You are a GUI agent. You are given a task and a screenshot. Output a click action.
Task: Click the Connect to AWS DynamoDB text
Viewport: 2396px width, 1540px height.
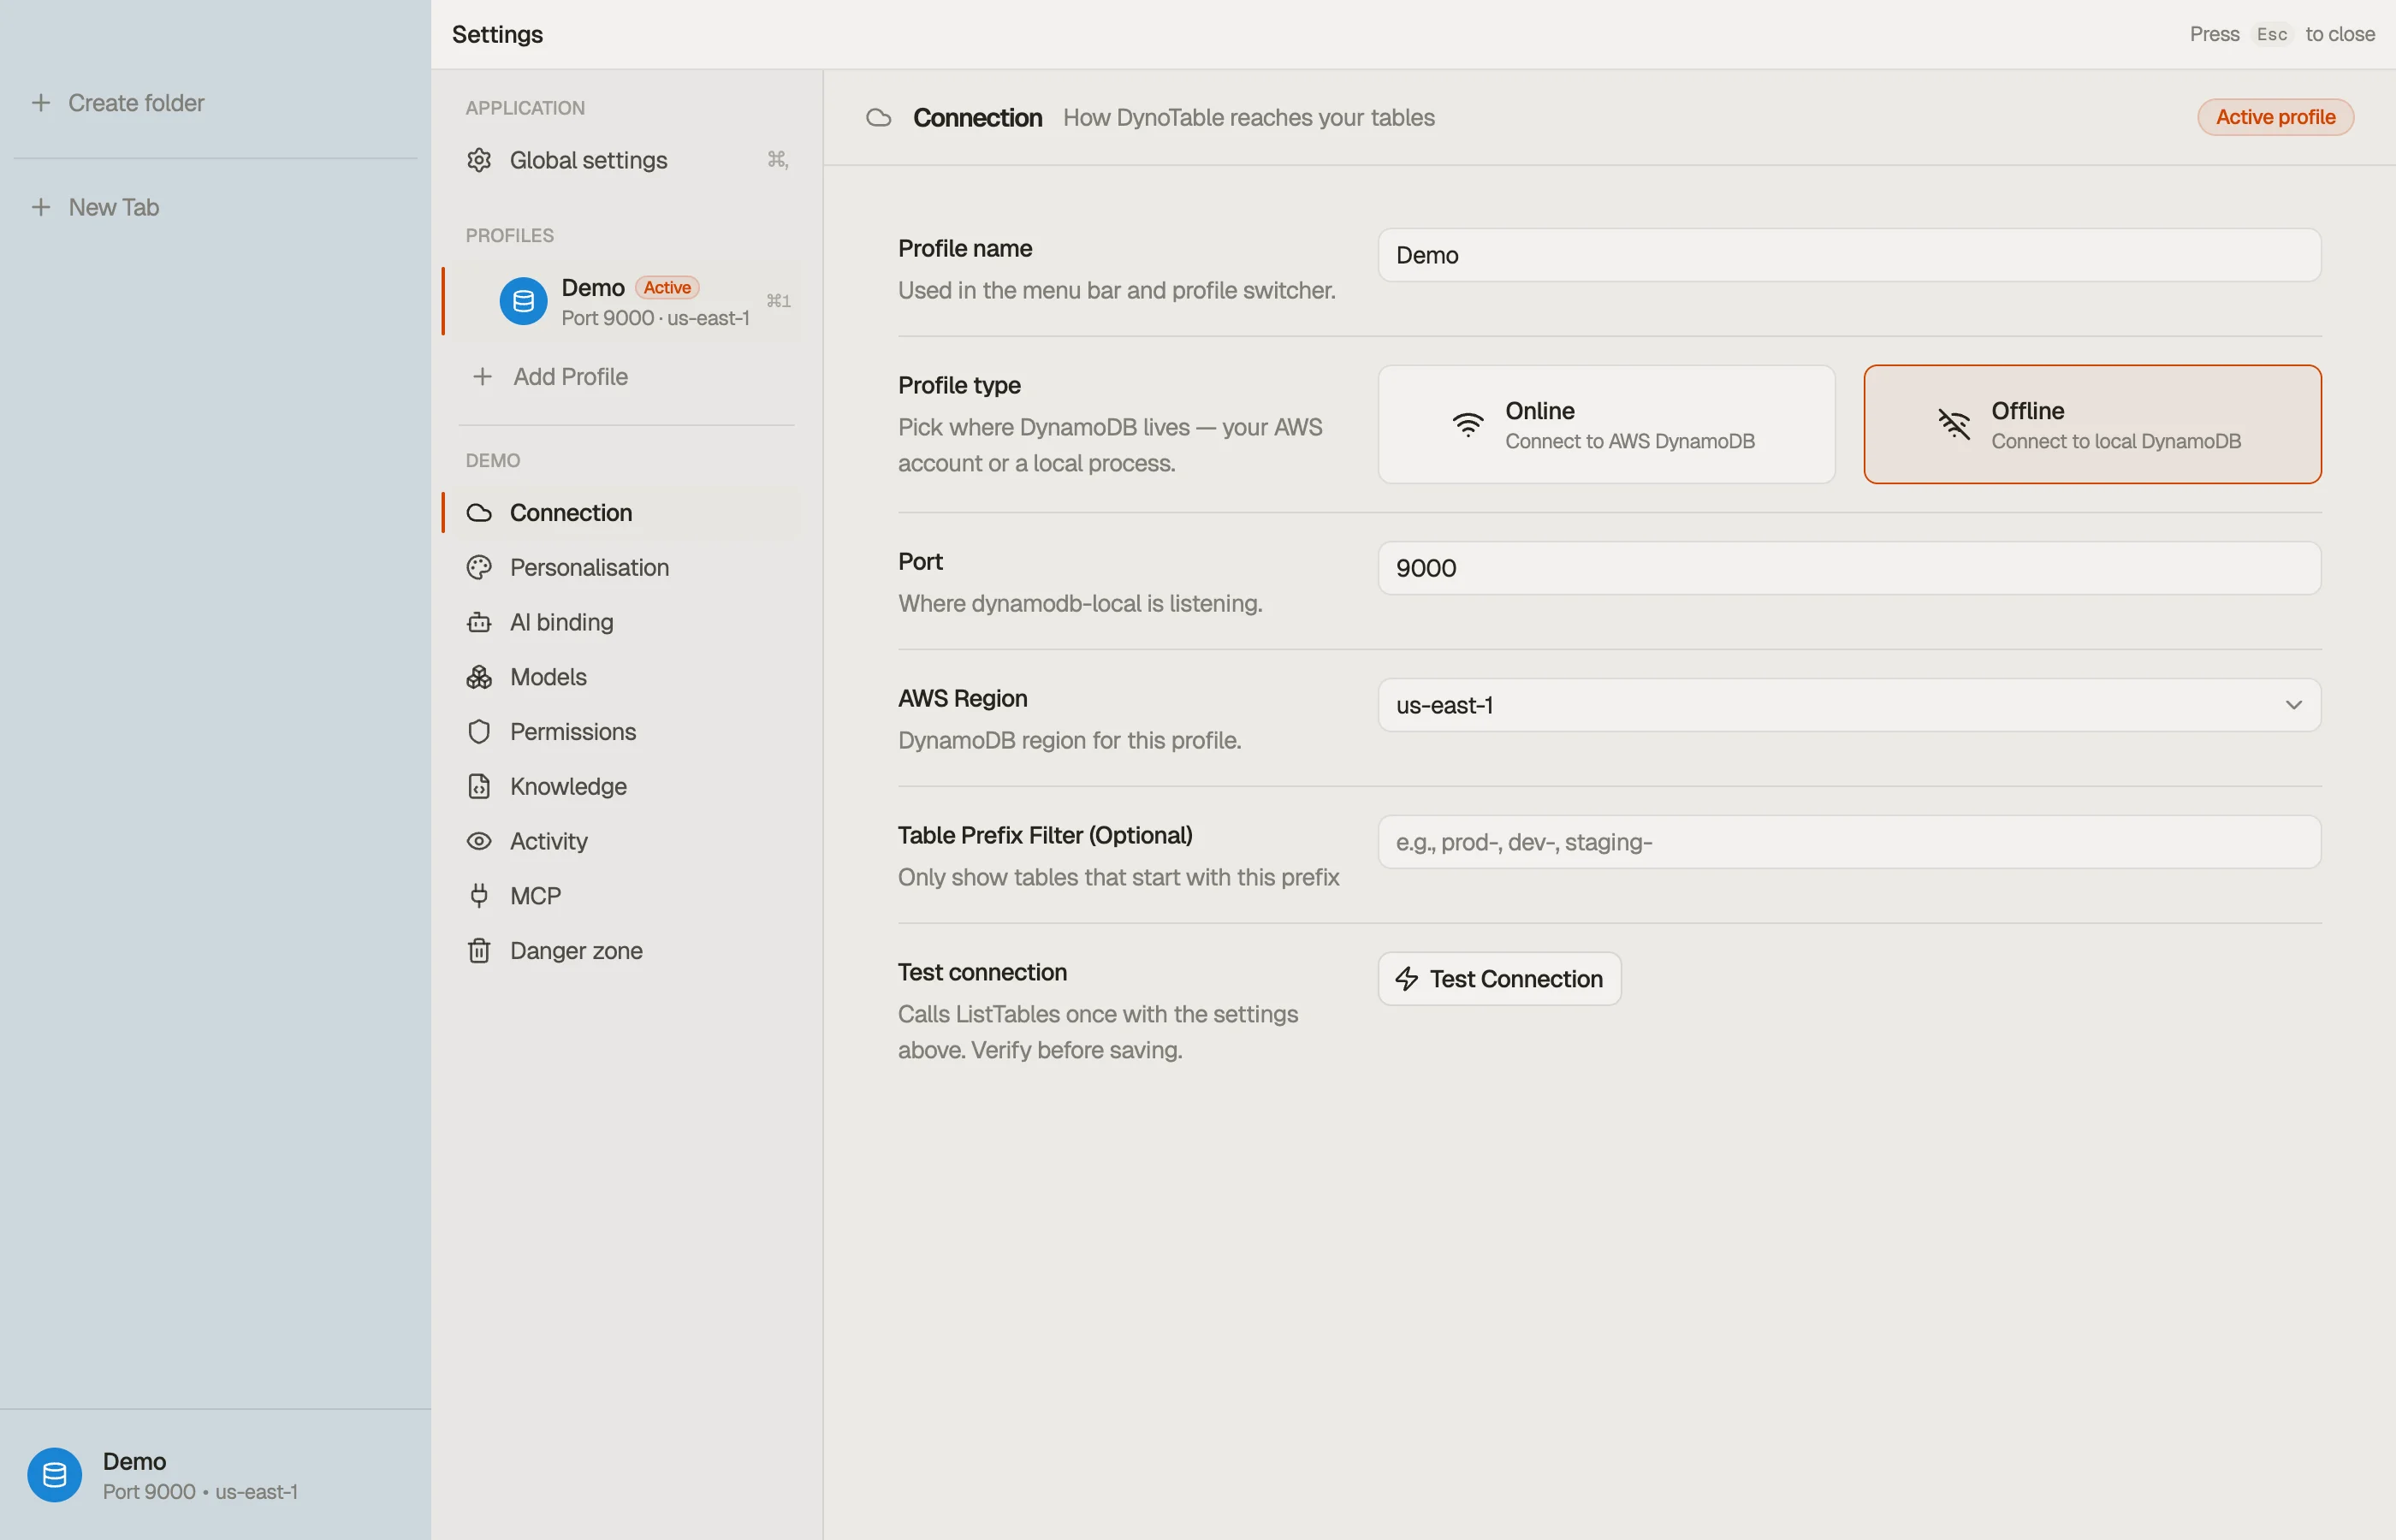click(x=1630, y=441)
